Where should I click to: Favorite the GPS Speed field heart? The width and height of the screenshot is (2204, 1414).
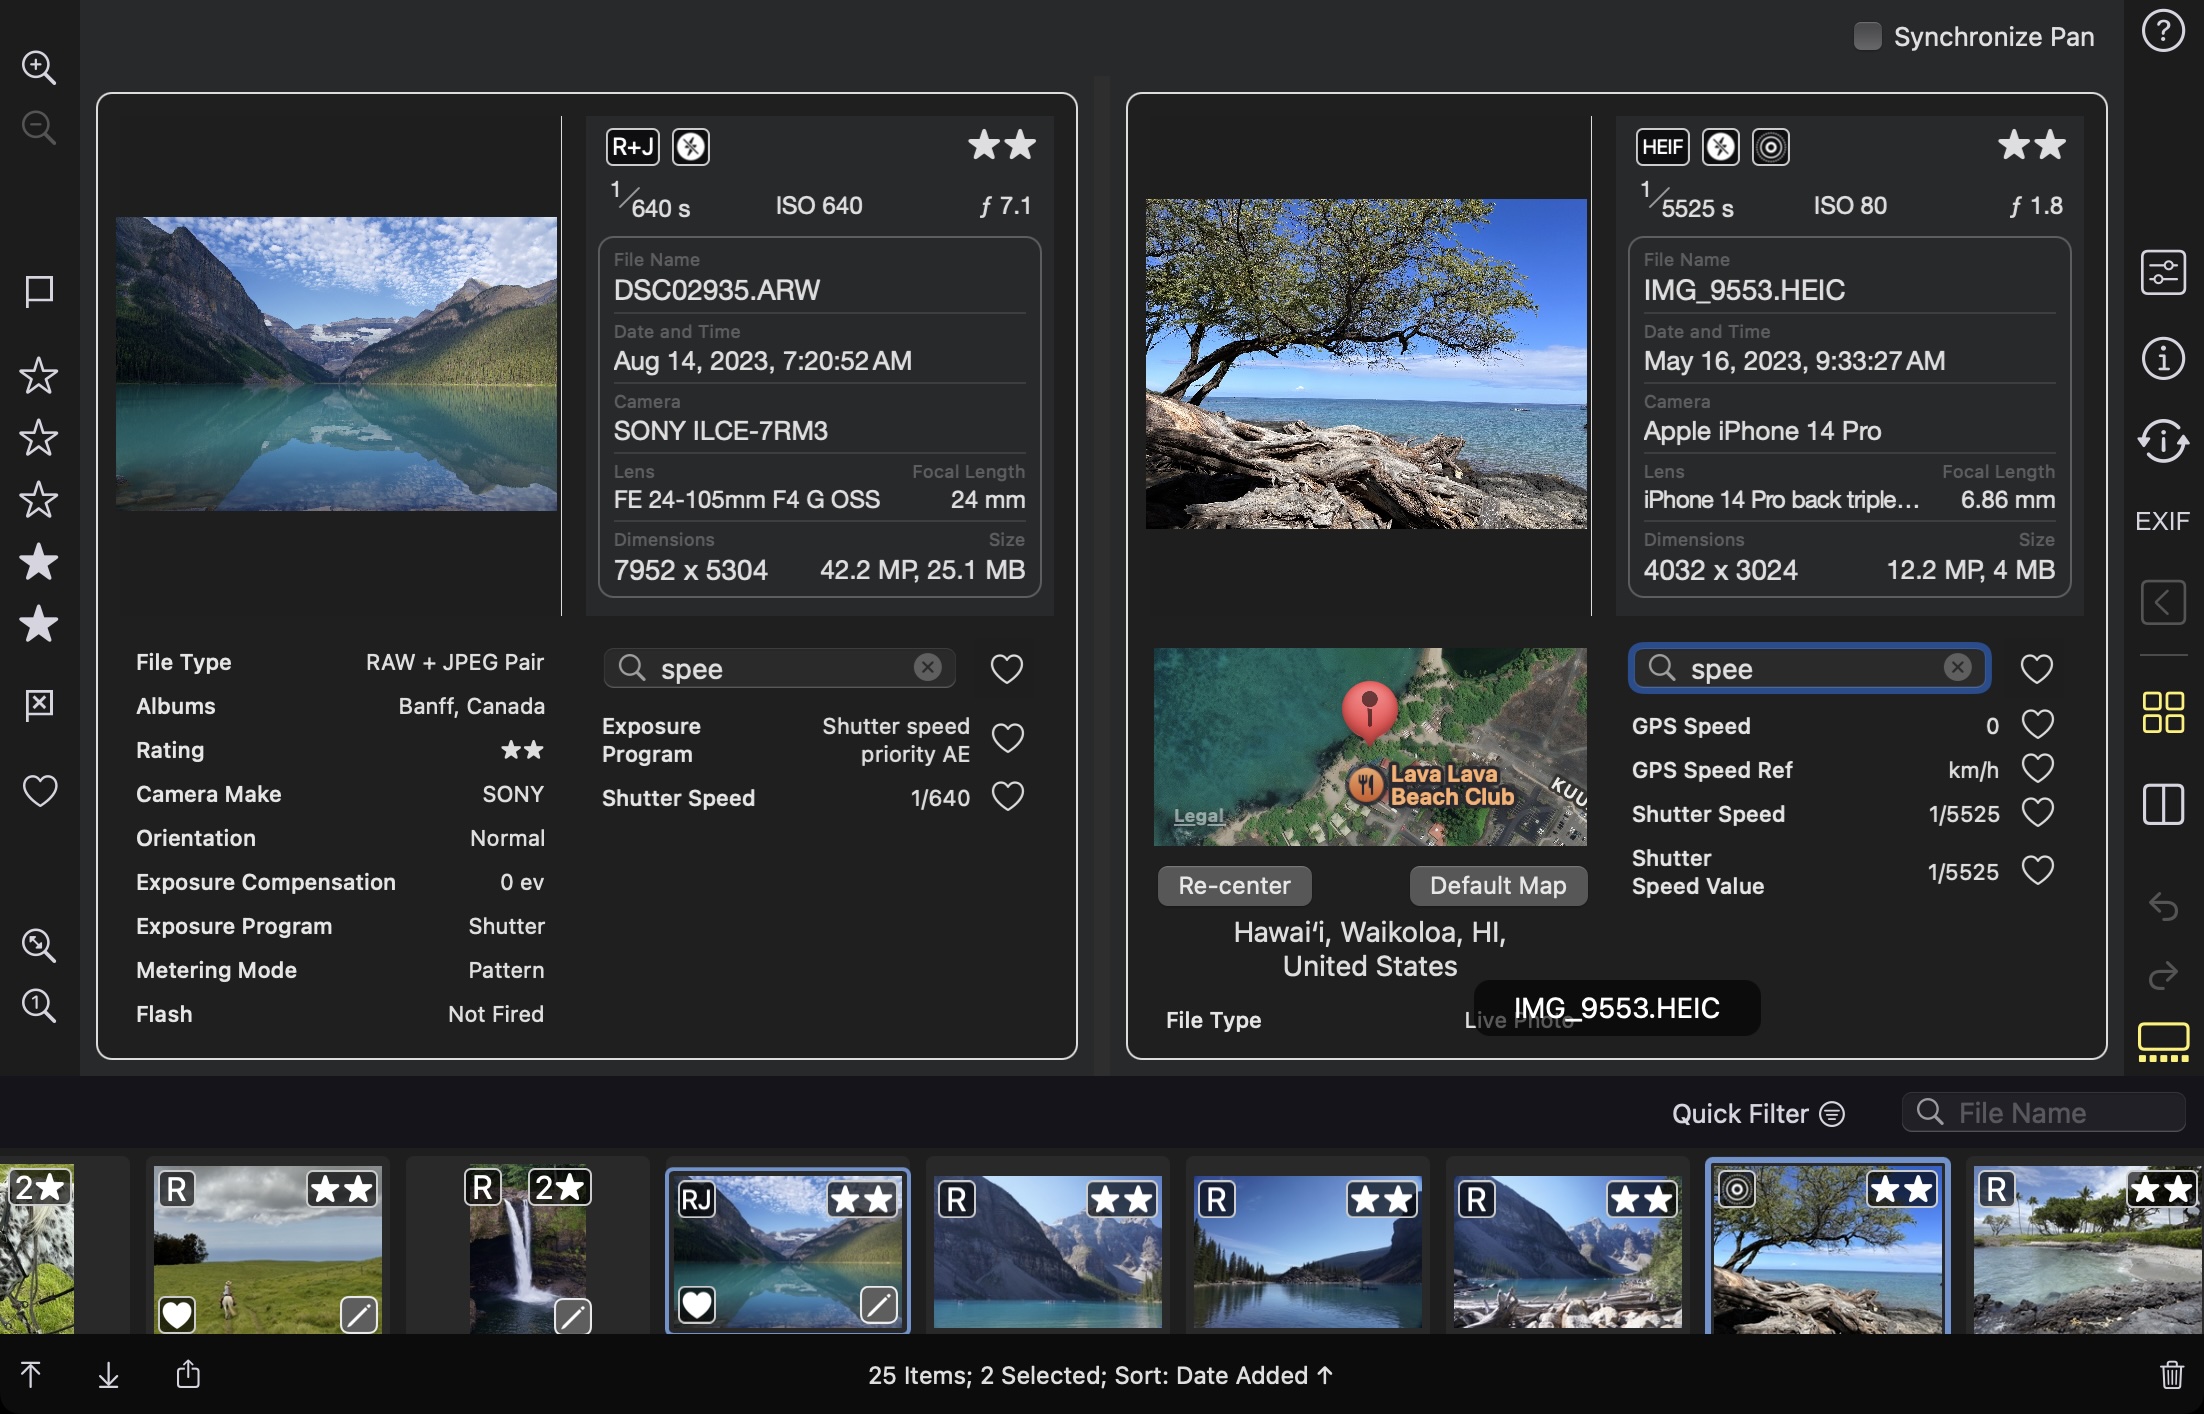2037,724
